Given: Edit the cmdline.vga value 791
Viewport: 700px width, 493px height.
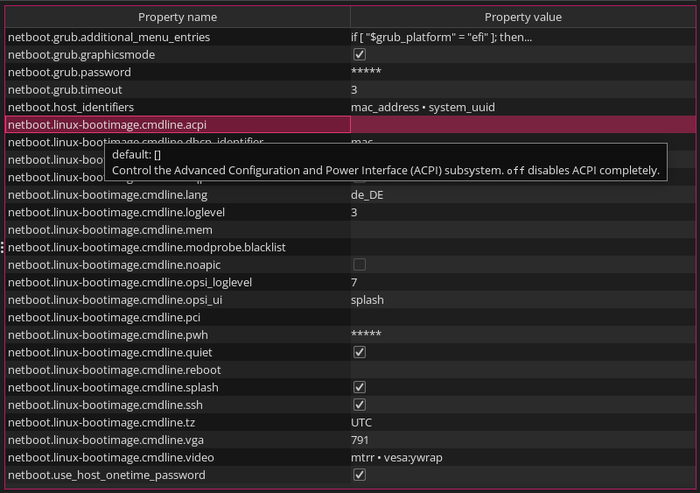Looking at the screenshot, I should (360, 440).
